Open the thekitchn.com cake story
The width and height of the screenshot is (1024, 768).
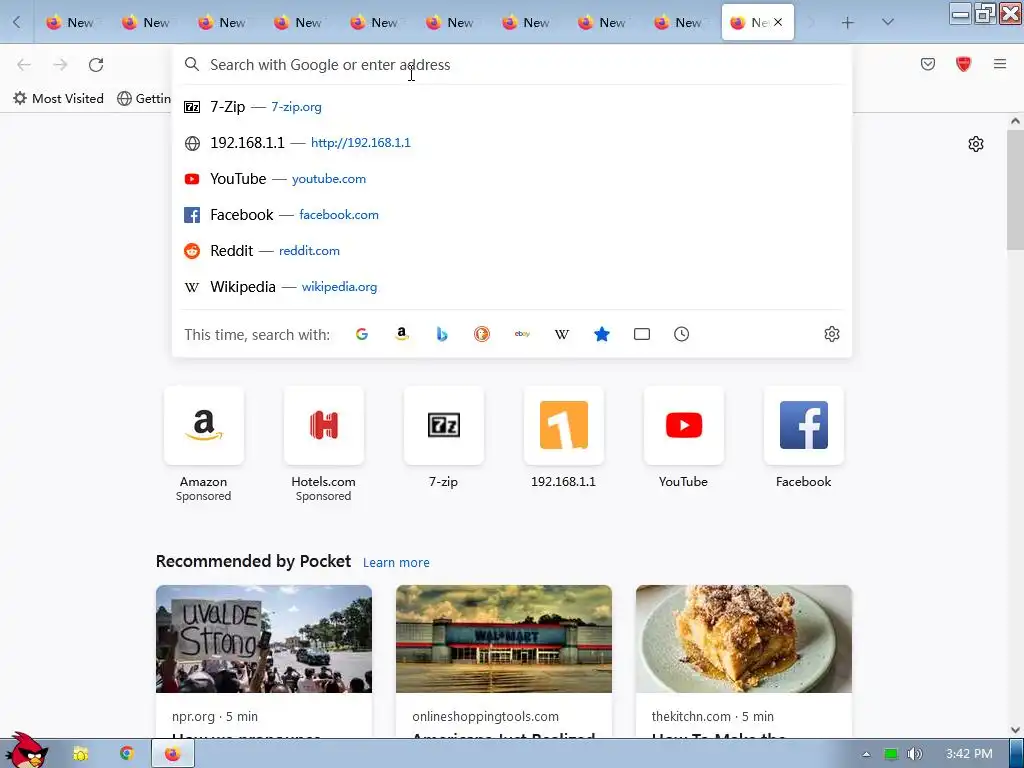click(744, 662)
